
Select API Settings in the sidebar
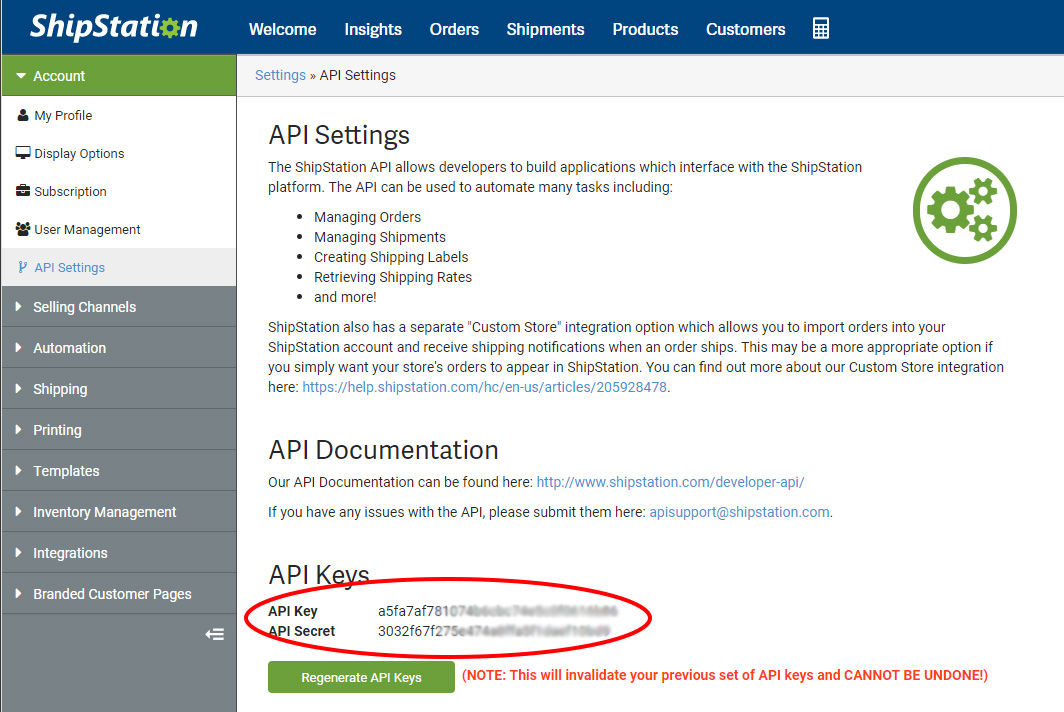[x=119, y=267]
